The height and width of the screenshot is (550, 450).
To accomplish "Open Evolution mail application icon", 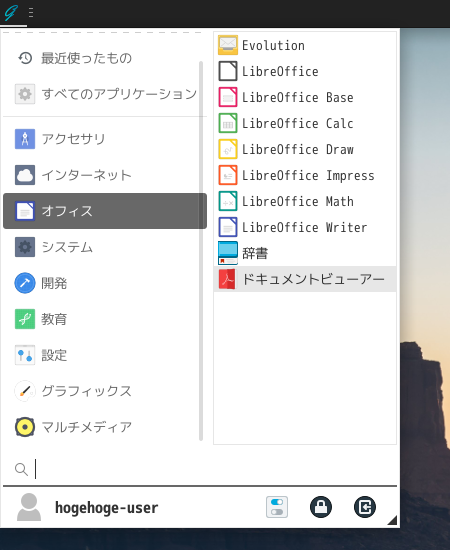I will [228, 45].
